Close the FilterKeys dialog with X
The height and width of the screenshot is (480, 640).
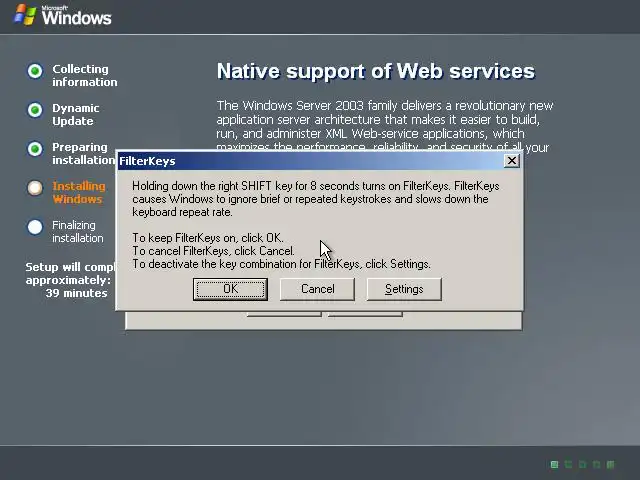click(511, 161)
